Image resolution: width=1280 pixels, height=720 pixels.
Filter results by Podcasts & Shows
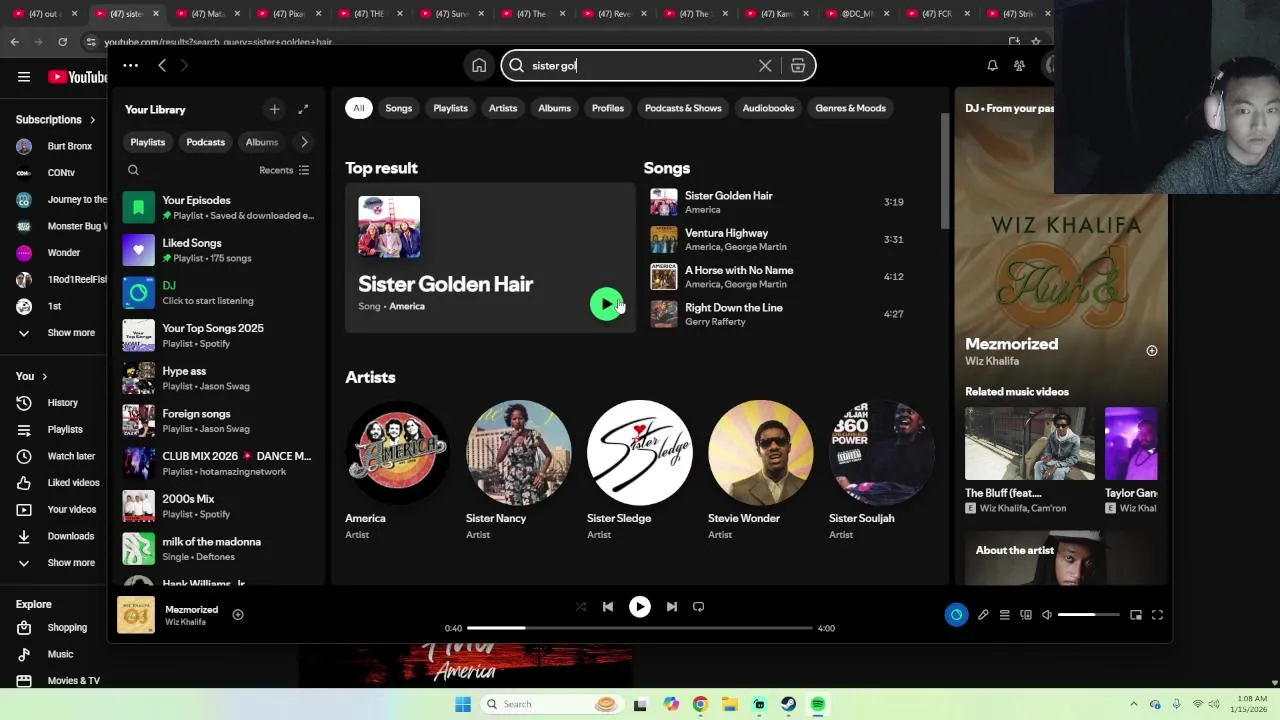(x=683, y=108)
